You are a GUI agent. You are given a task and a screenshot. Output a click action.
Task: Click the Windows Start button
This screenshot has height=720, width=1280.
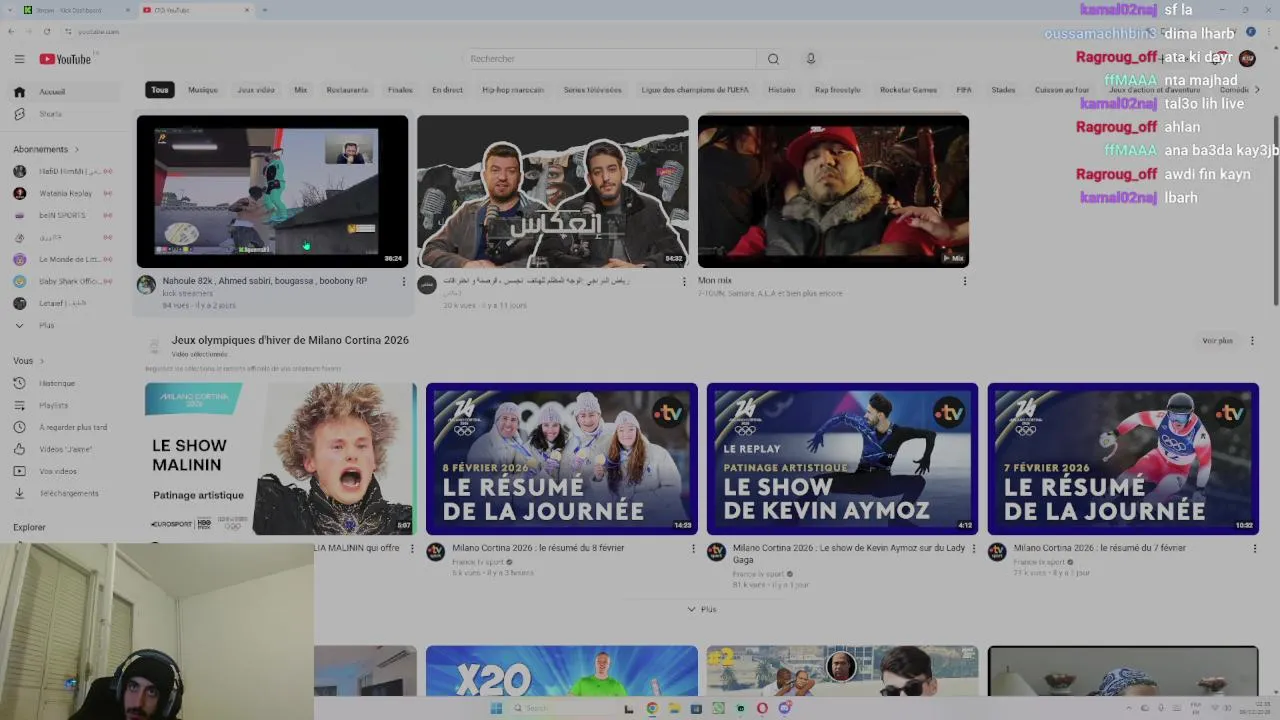tap(496, 708)
